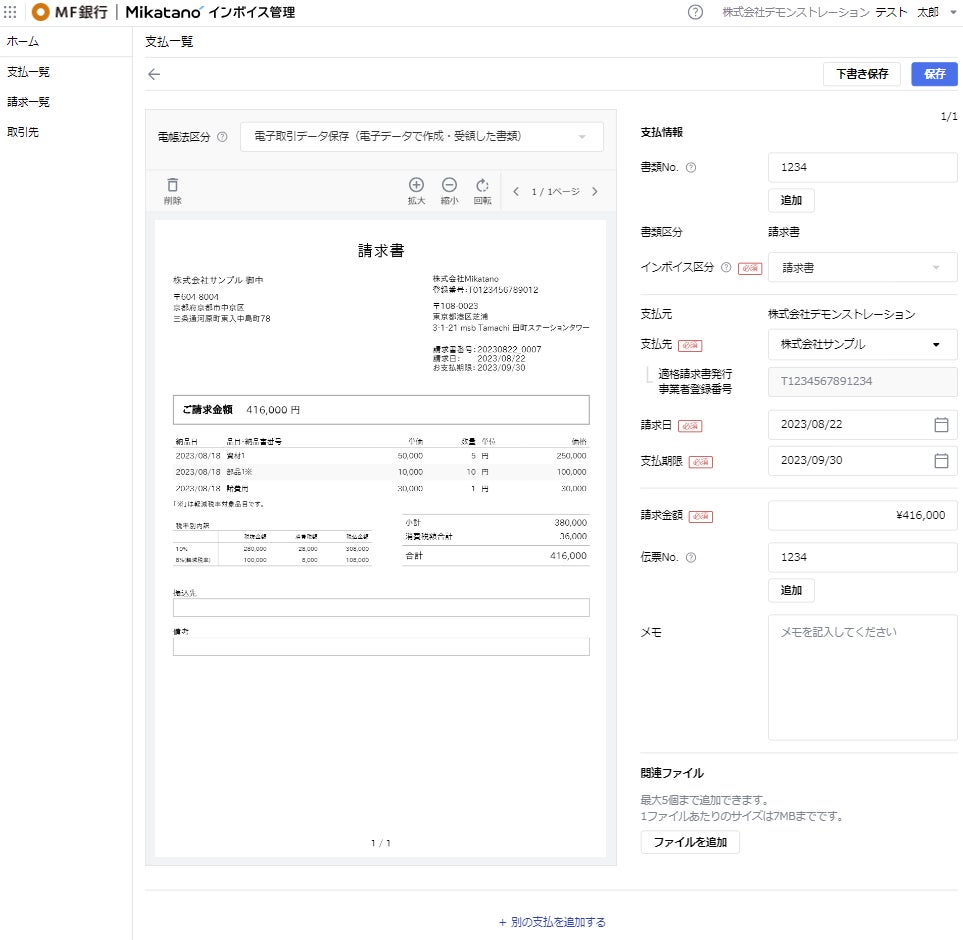
Task: Show help for インボイス区分
Action: (726, 267)
